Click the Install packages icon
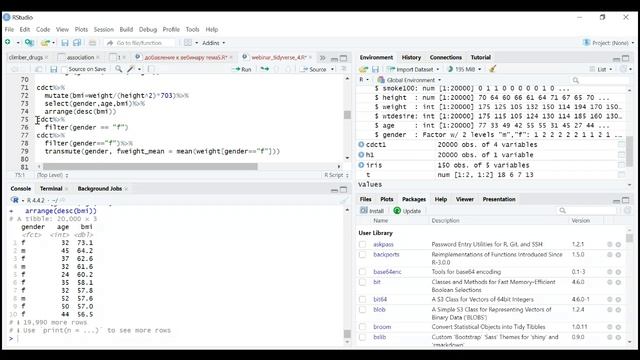Screen dimensions: 640x360 [x=364, y=211]
